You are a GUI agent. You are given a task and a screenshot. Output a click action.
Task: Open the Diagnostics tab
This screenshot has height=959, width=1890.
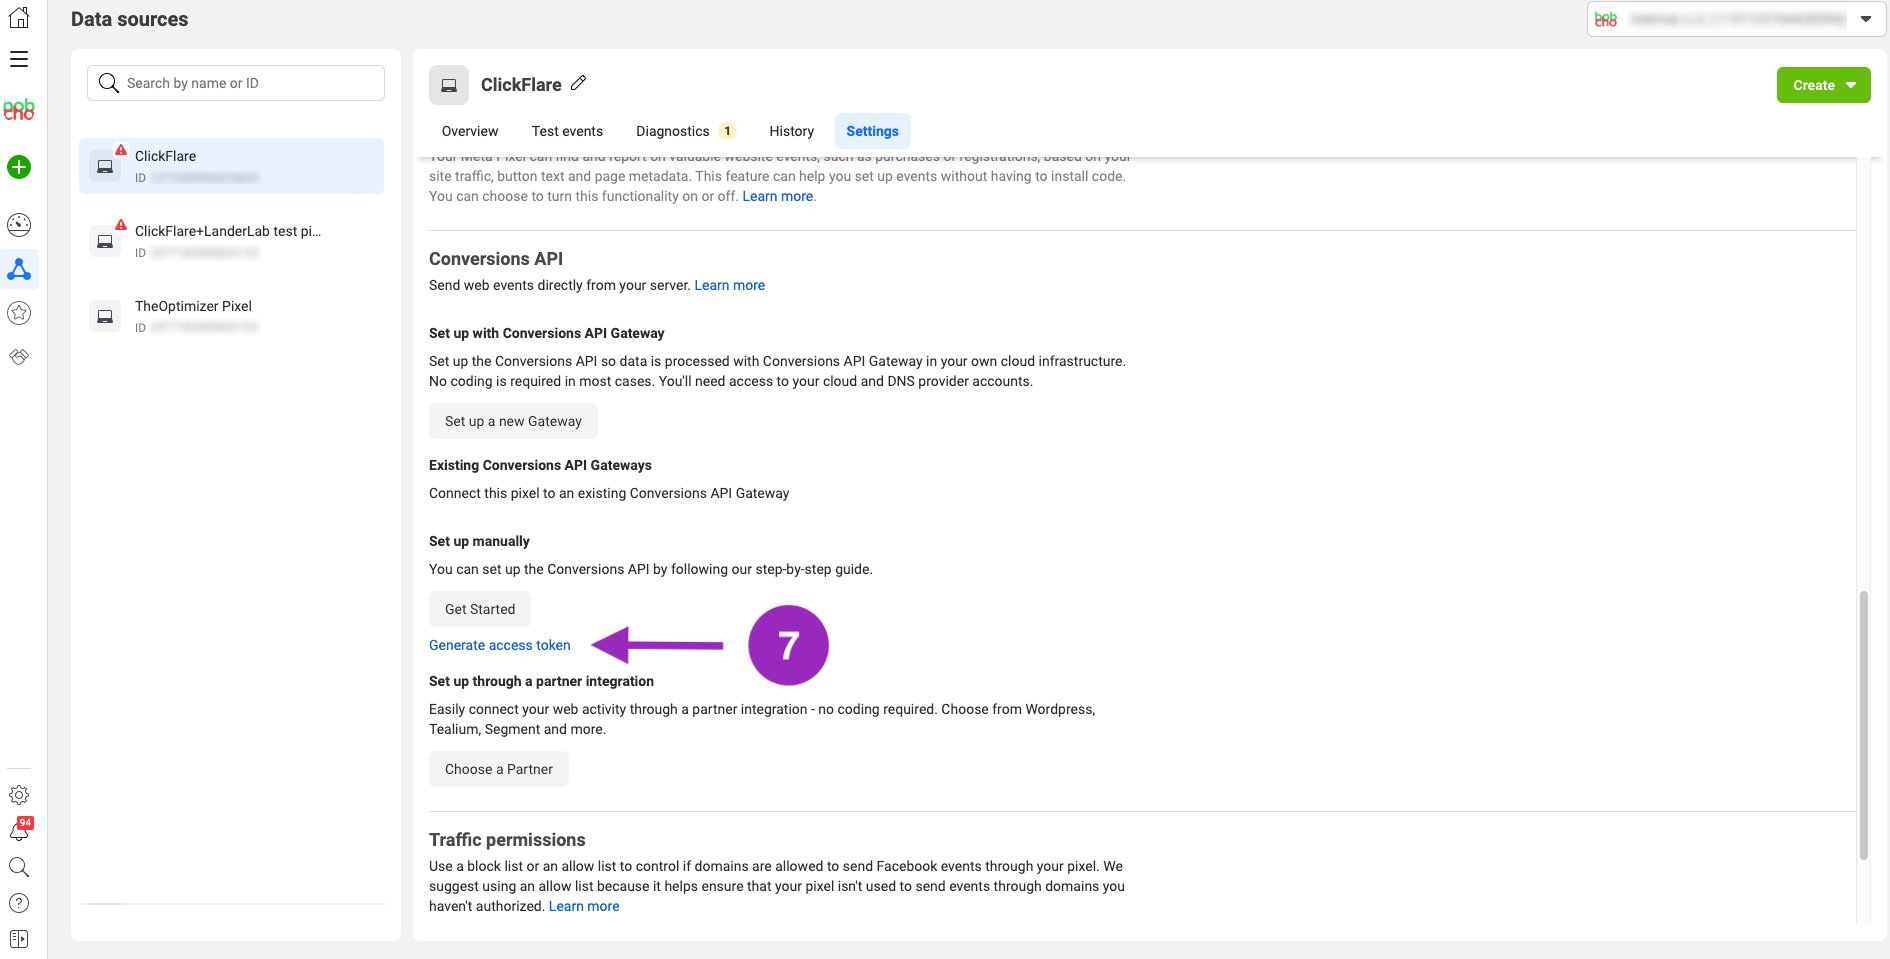pos(685,131)
